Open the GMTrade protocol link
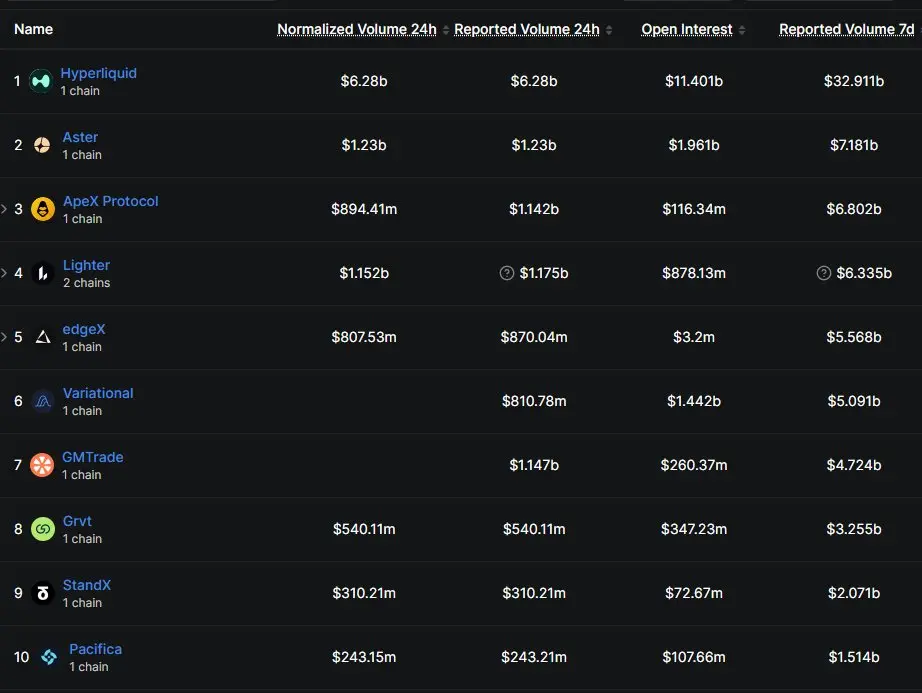Image resolution: width=922 pixels, height=693 pixels. pyautogui.click(x=93, y=457)
